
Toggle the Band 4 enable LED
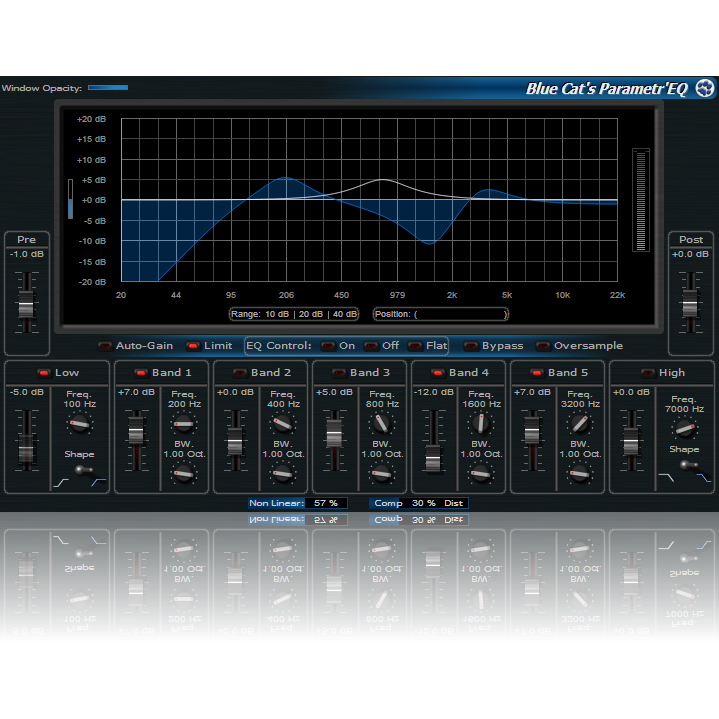click(438, 373)
